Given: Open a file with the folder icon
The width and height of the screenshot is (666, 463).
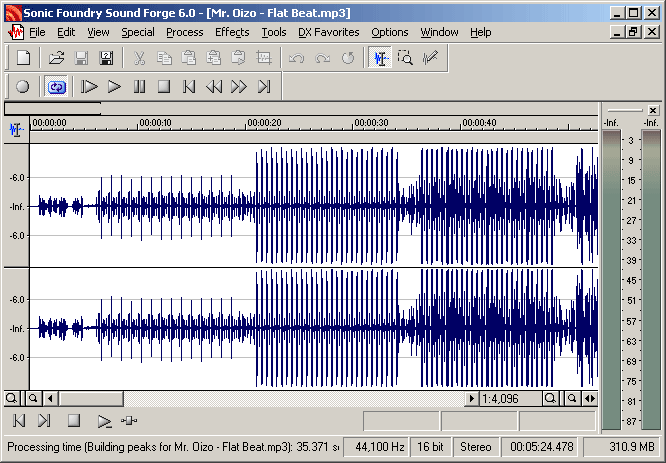Looking at the screenshot, I should pyautogui.click(x=56, y=58).
